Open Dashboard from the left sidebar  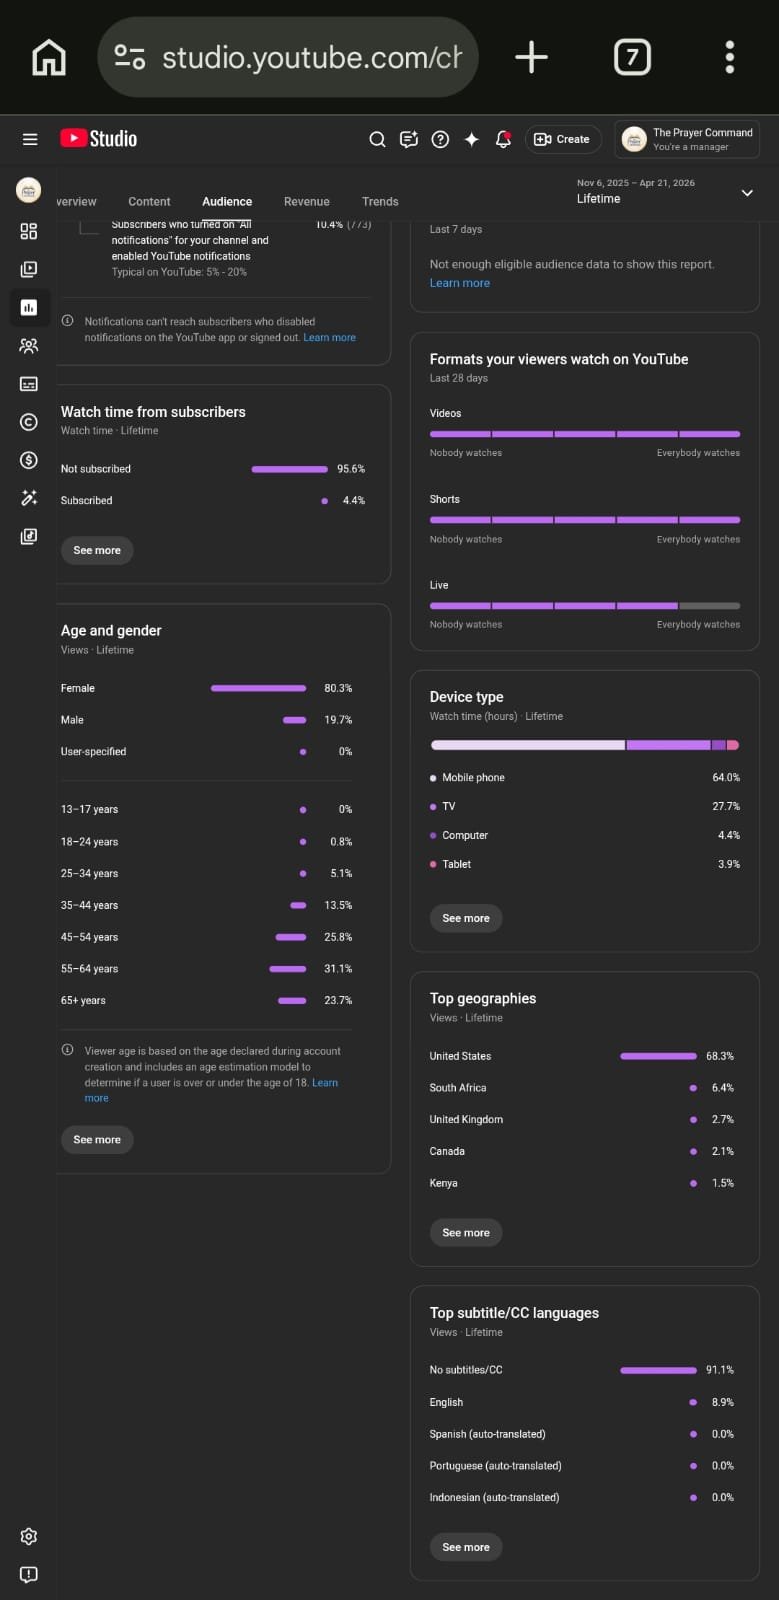coord(29,231)
